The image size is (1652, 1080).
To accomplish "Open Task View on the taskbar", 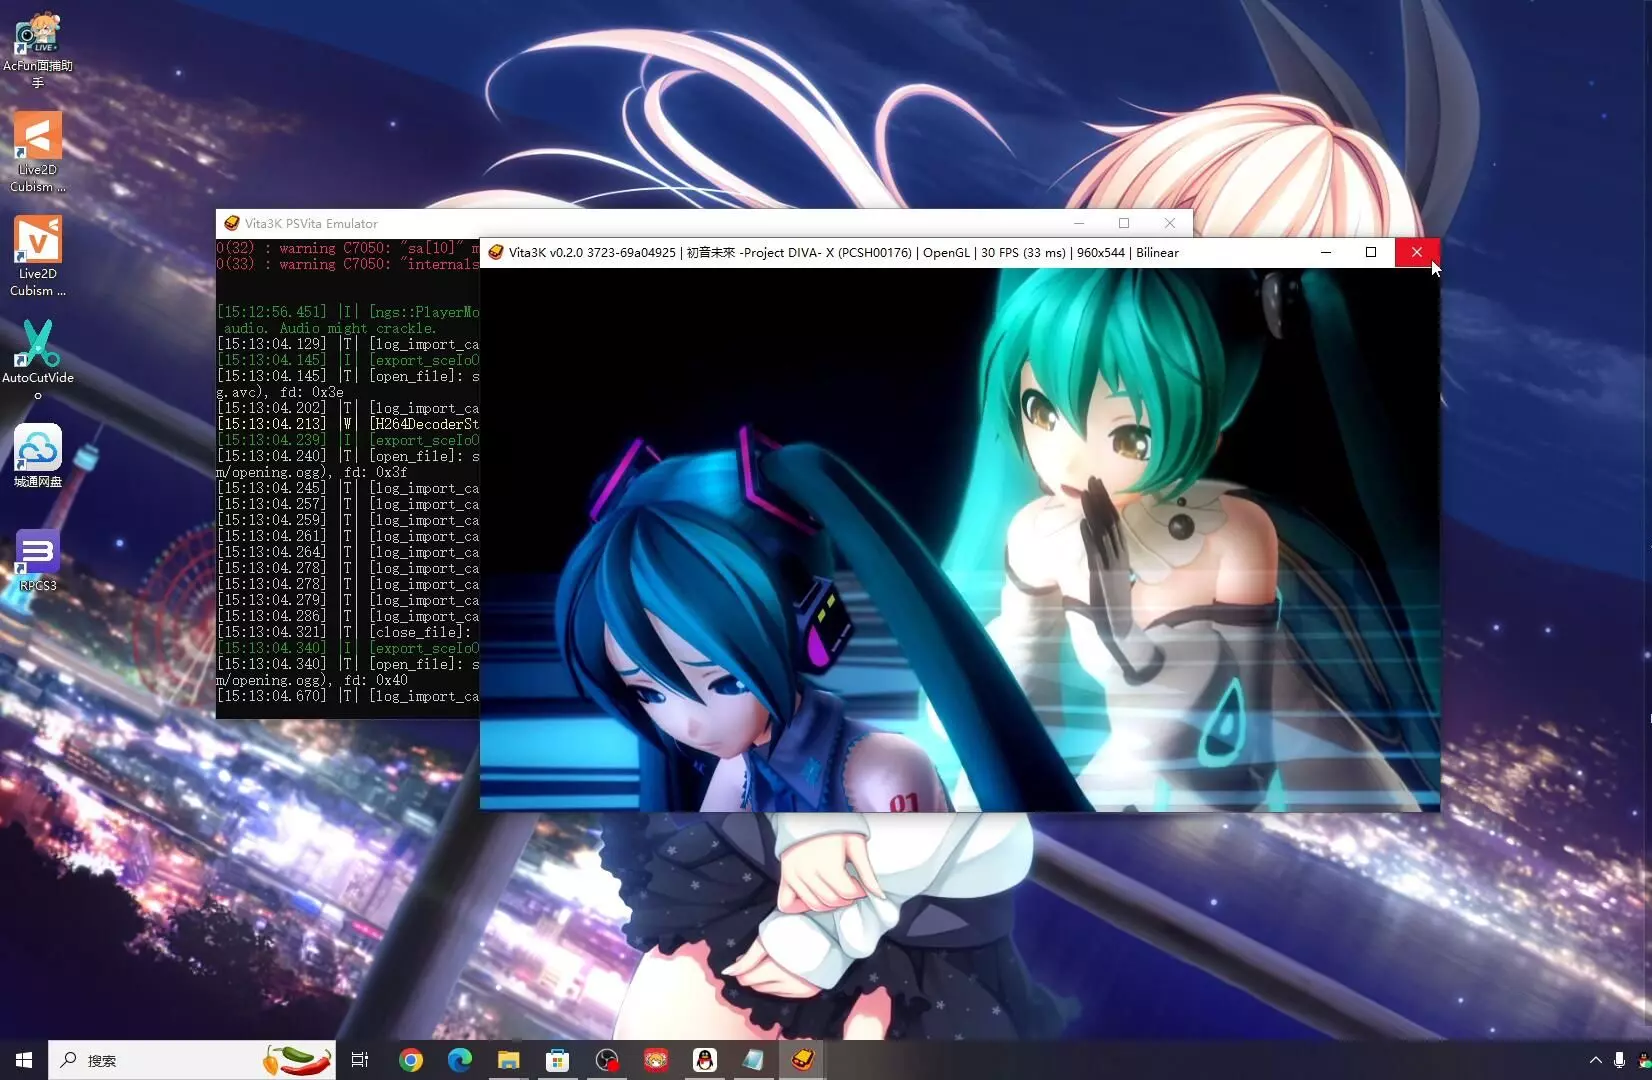I will click(x=360, y=1060).
